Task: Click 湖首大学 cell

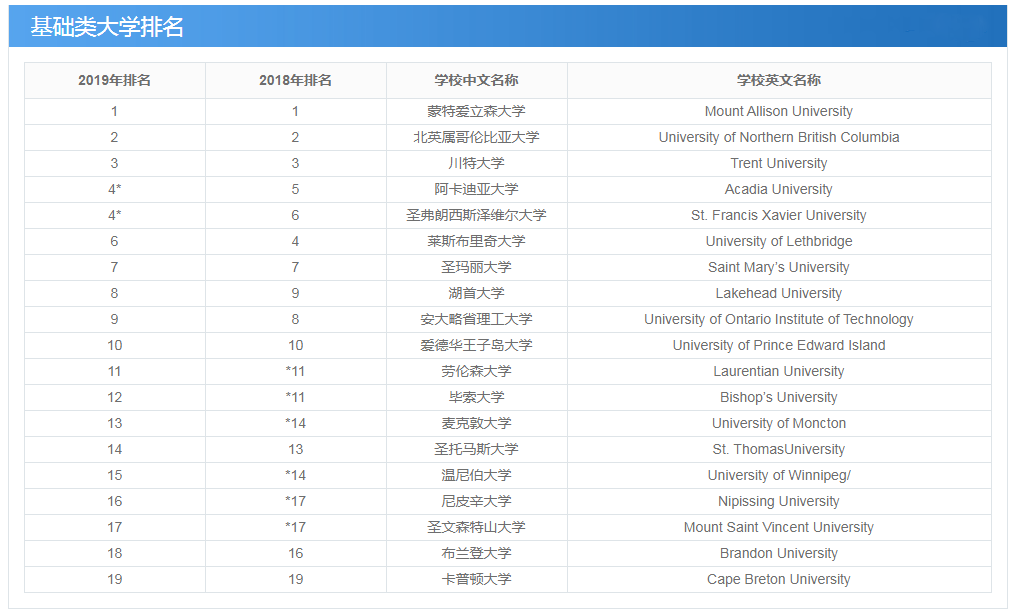Action: (476, 293)
